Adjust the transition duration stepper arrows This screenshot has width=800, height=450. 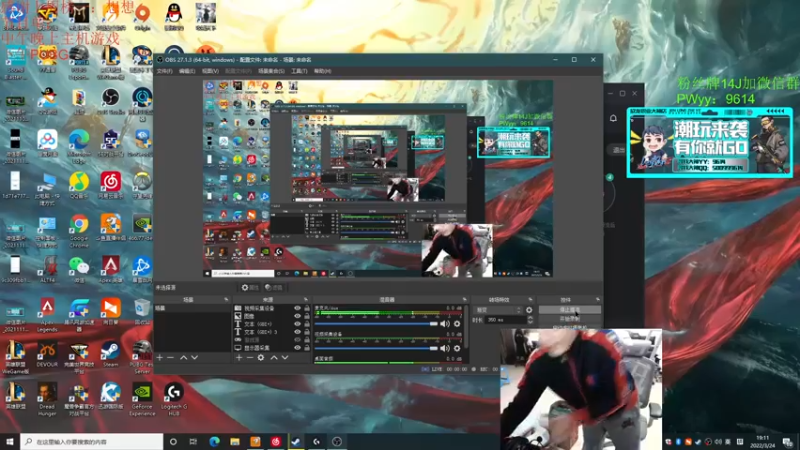531,320
